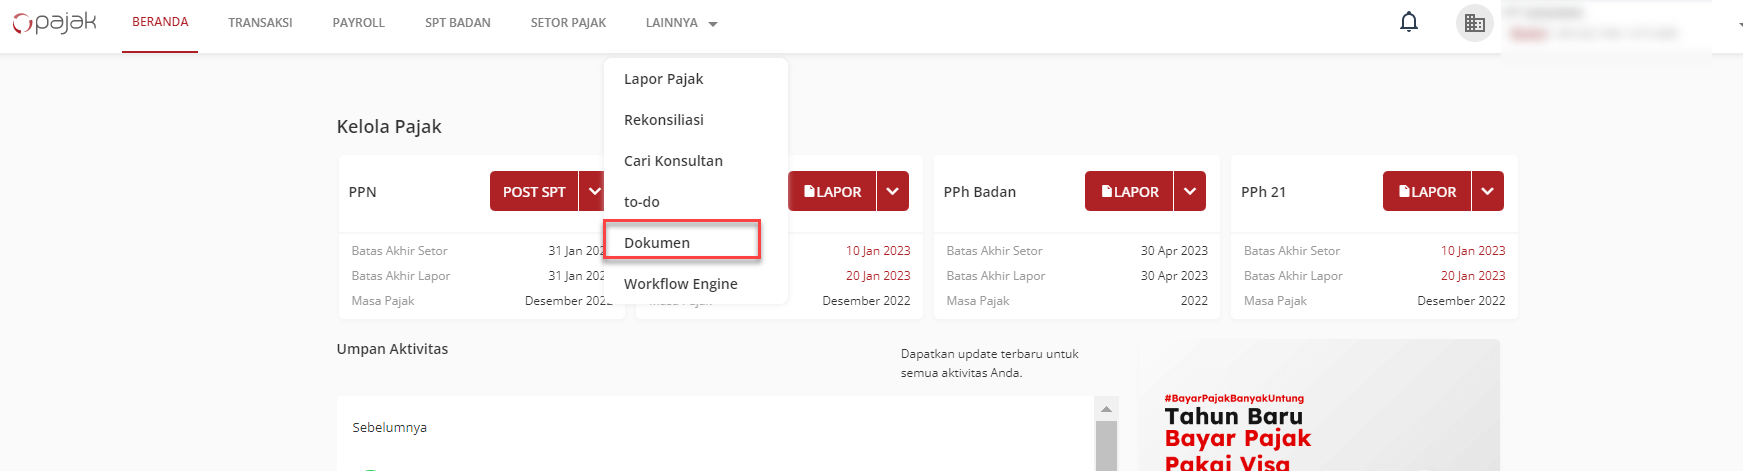Switch to the TRANSAKSI tab
Viewport: 1743px width, 471px height.
pyautogui.click(x=260, y=23)
